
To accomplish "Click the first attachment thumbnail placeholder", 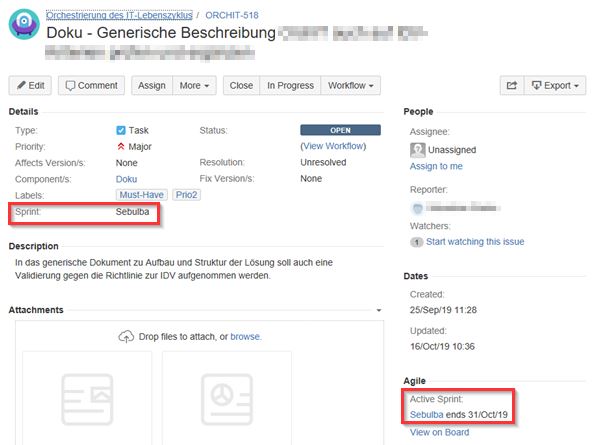I will tap(87, 398).
